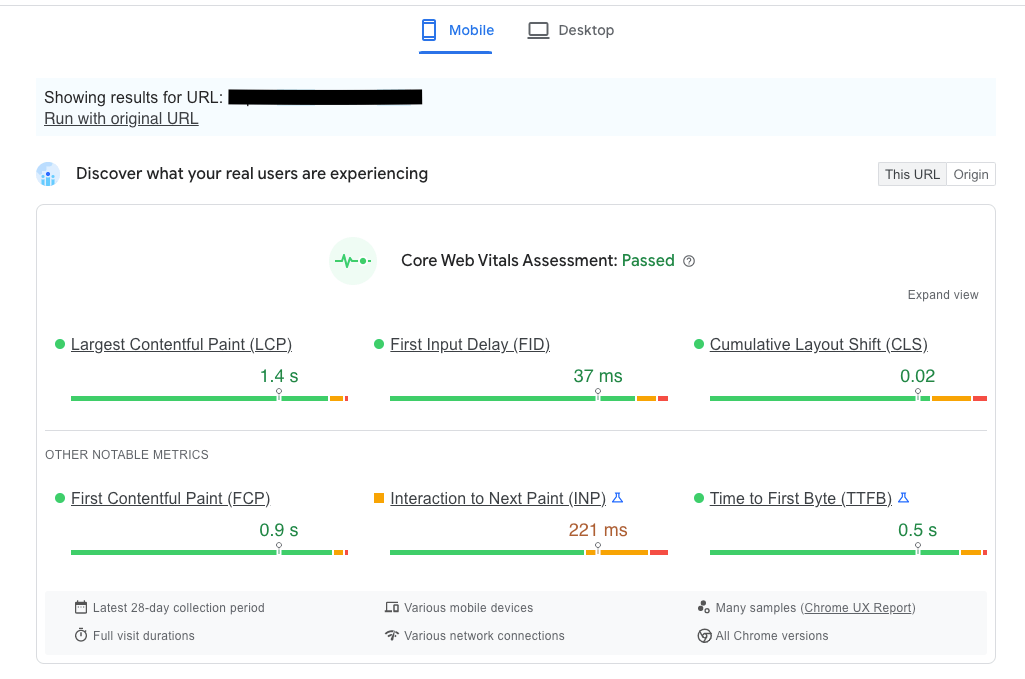Click the calendar icon for collection period
Viewport: 1025px width, 679px height.
coord(81,607)
